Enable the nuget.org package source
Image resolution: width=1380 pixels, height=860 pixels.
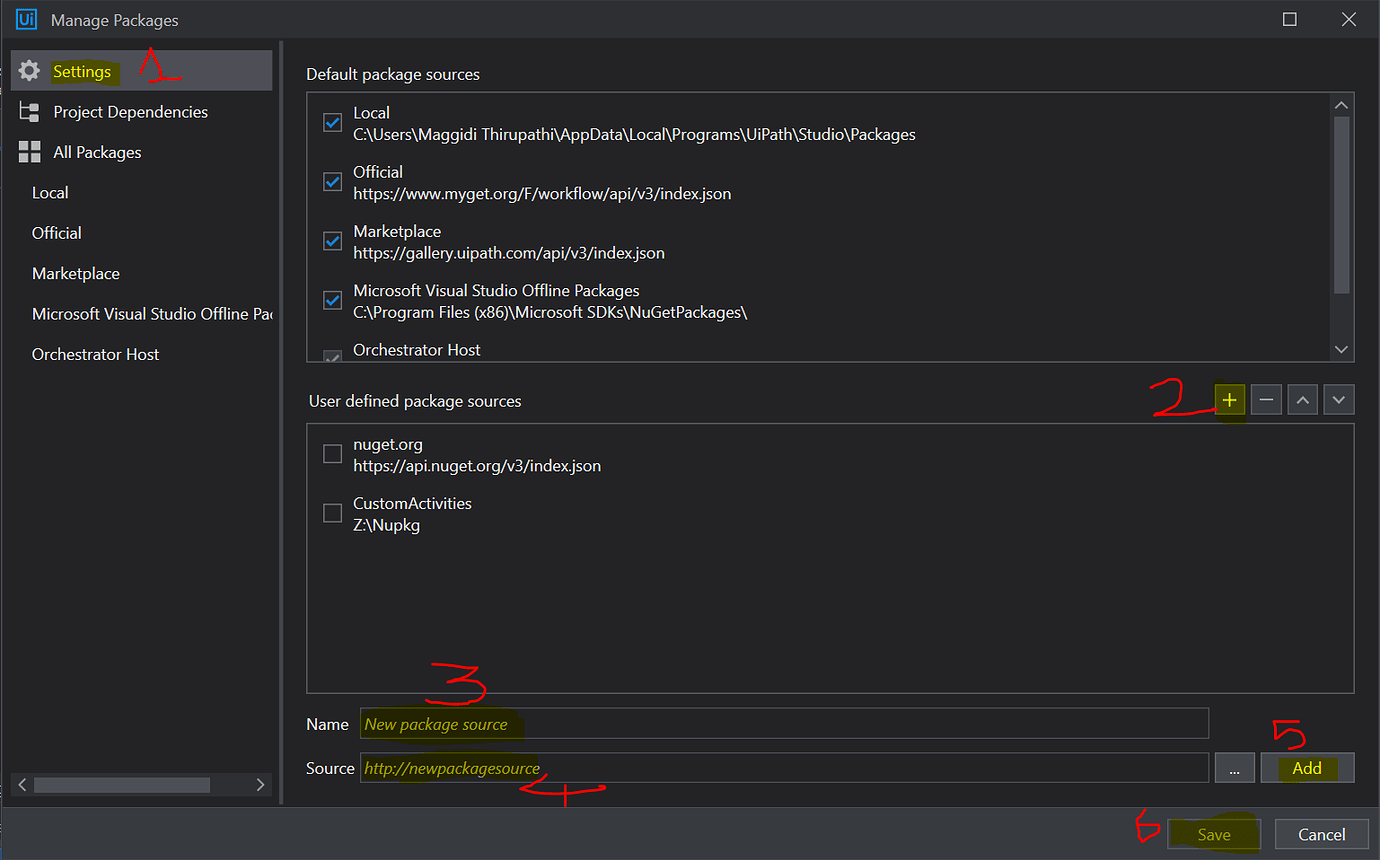(333, 454)
